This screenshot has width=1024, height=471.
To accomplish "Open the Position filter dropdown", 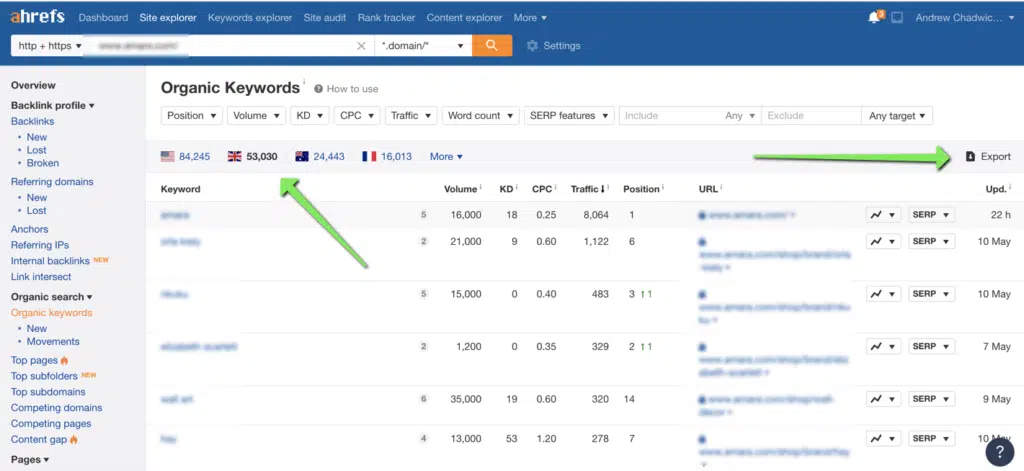I will pyautogui.click(x=191, y=116).
